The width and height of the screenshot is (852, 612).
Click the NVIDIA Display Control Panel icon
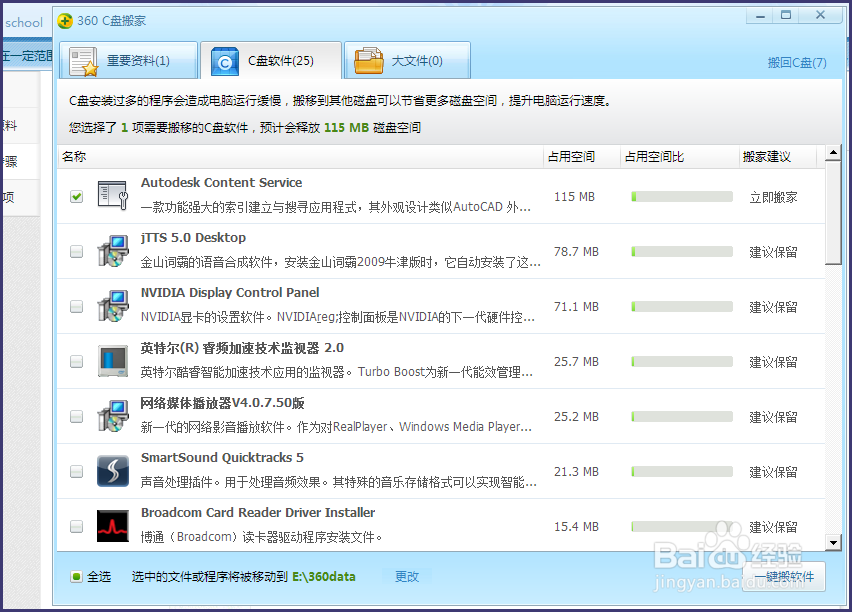[x=112, y=306]
